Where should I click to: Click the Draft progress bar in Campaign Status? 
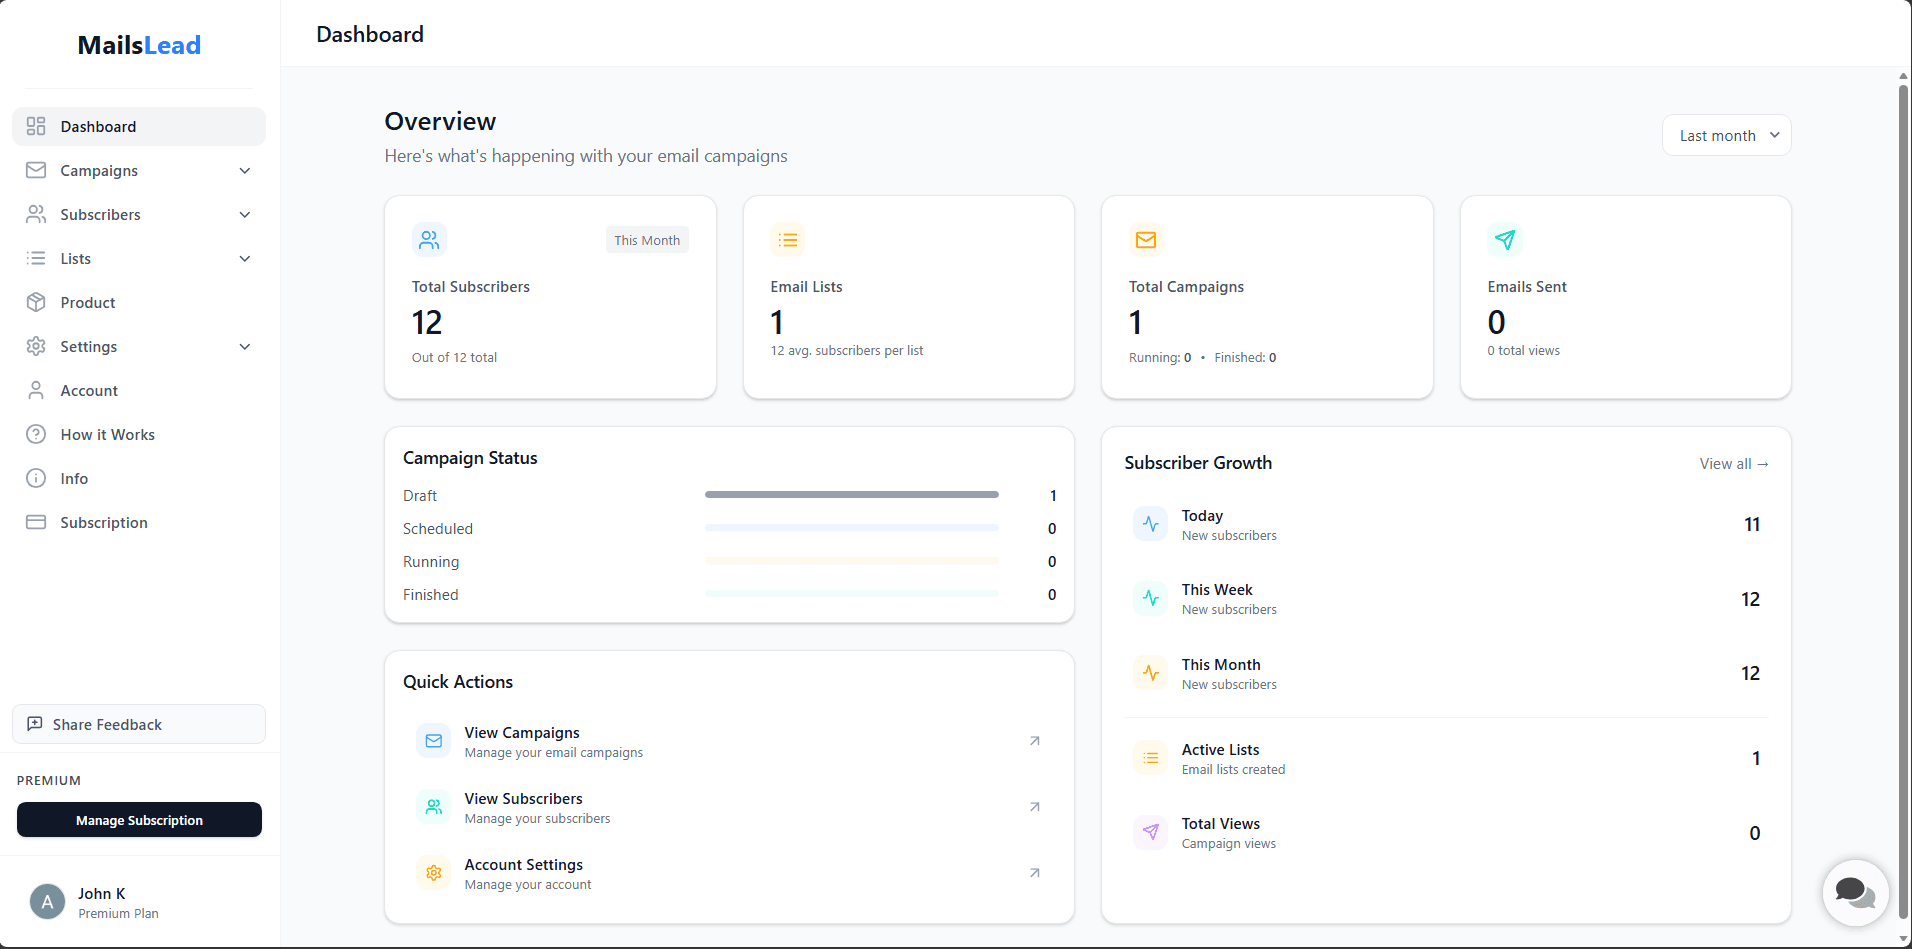[850, 494]
